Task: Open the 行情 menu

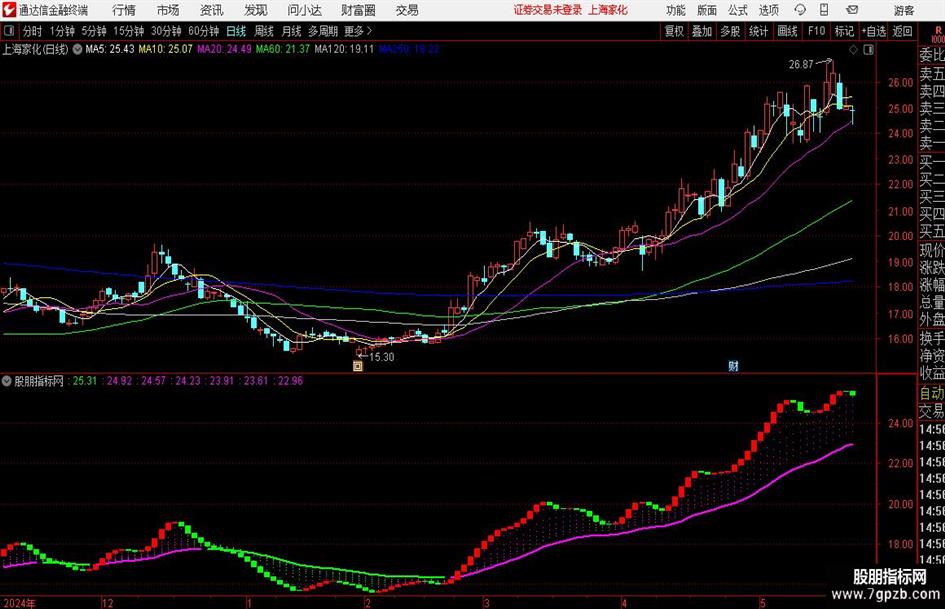Action: point(124,10)
